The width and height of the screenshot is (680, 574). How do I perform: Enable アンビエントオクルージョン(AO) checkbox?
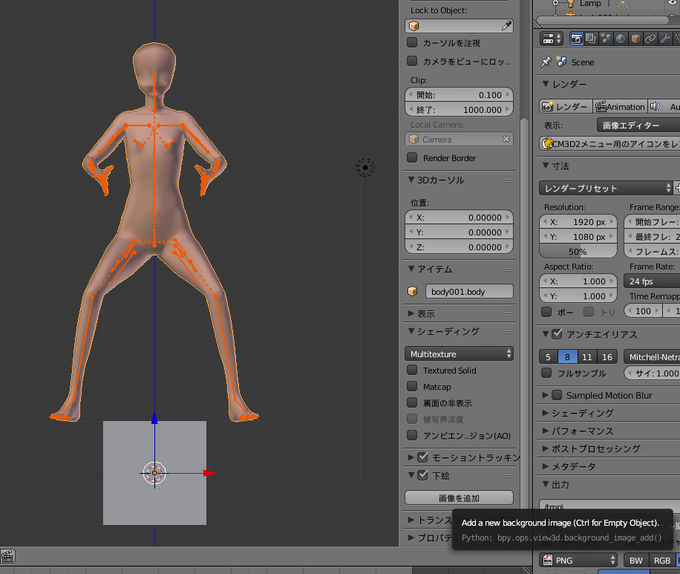pos(412,435)
